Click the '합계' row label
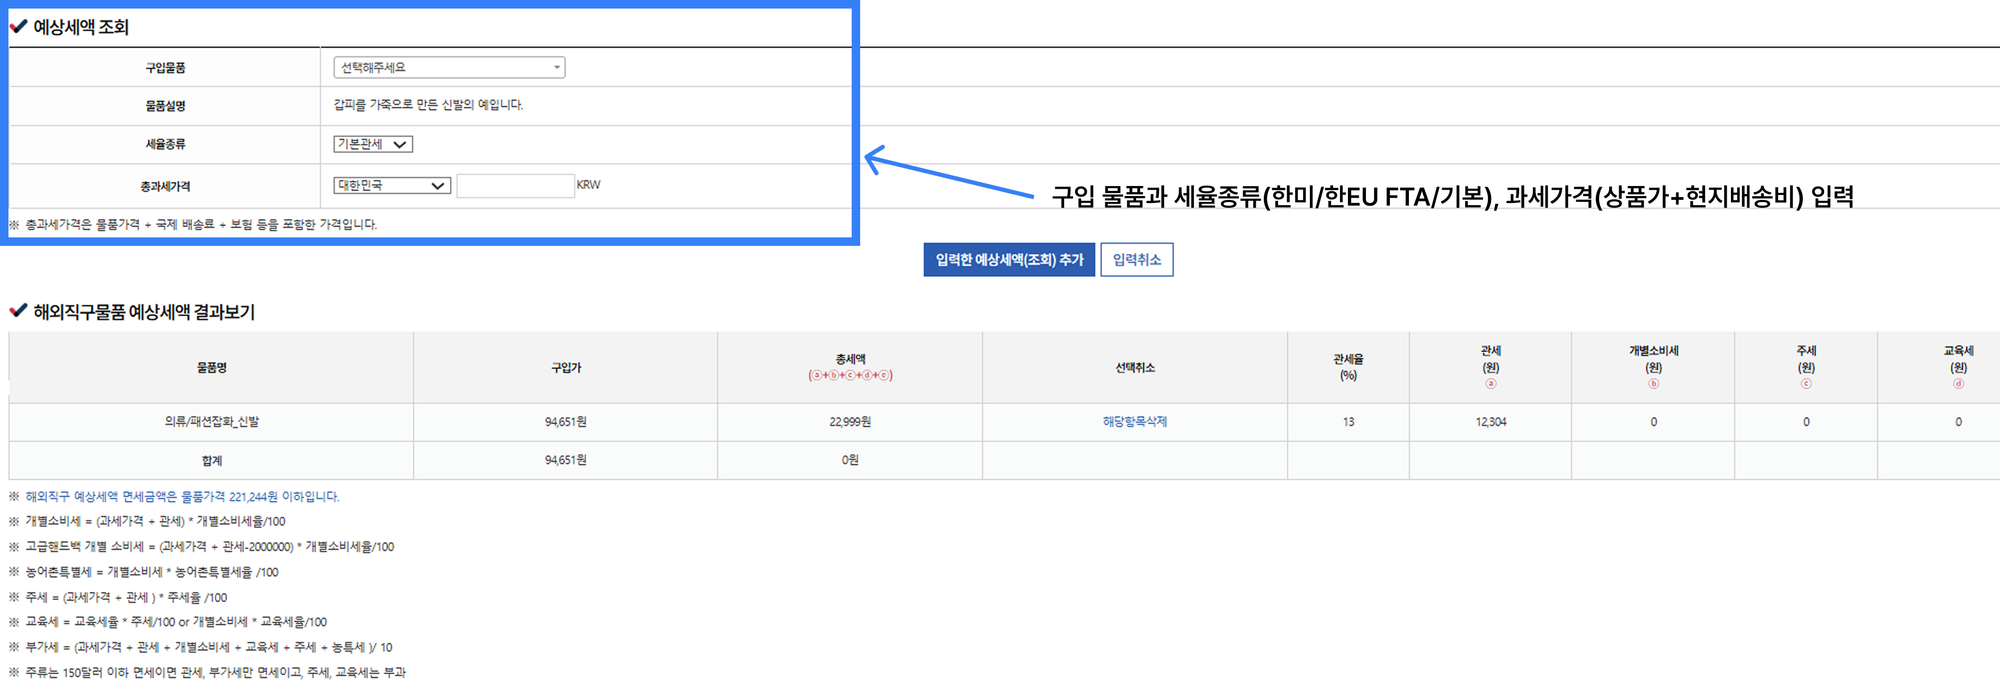Screen dimensions: 2000x693 point(212,461)
